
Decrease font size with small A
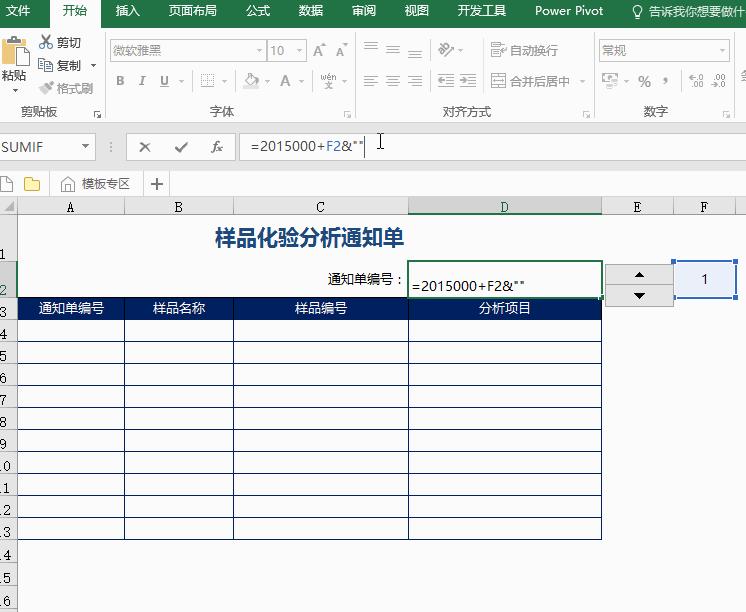[x=341, y=50]
